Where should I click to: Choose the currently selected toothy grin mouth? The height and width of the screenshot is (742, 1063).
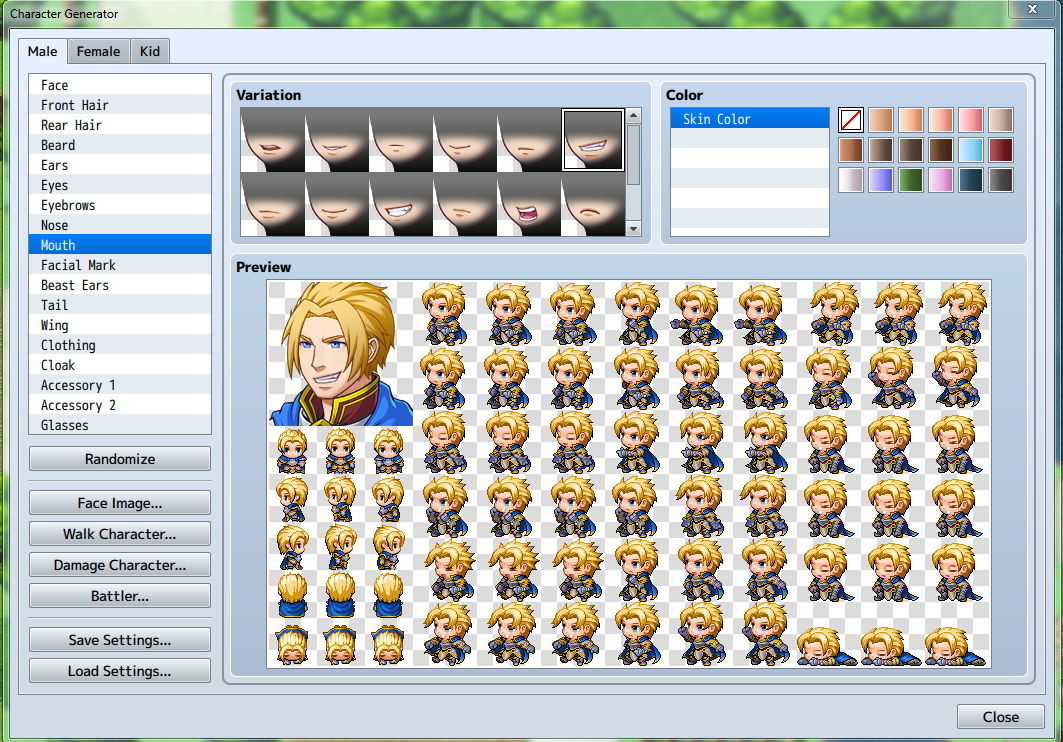coord(593,140)
